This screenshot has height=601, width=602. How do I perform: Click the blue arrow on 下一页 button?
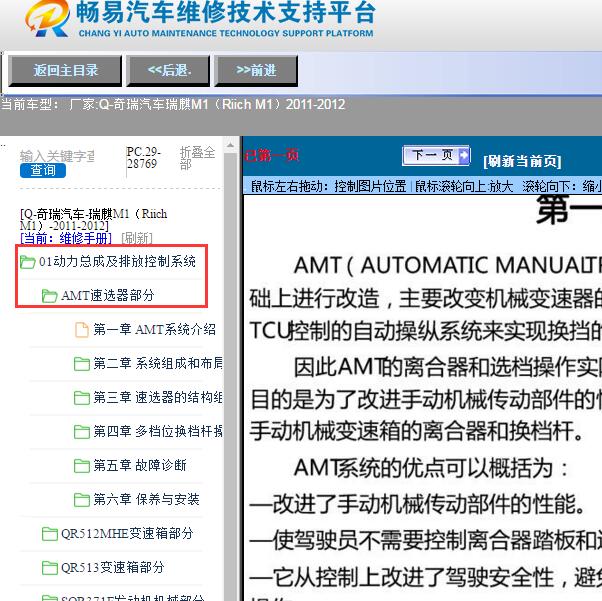coord(464,156)
